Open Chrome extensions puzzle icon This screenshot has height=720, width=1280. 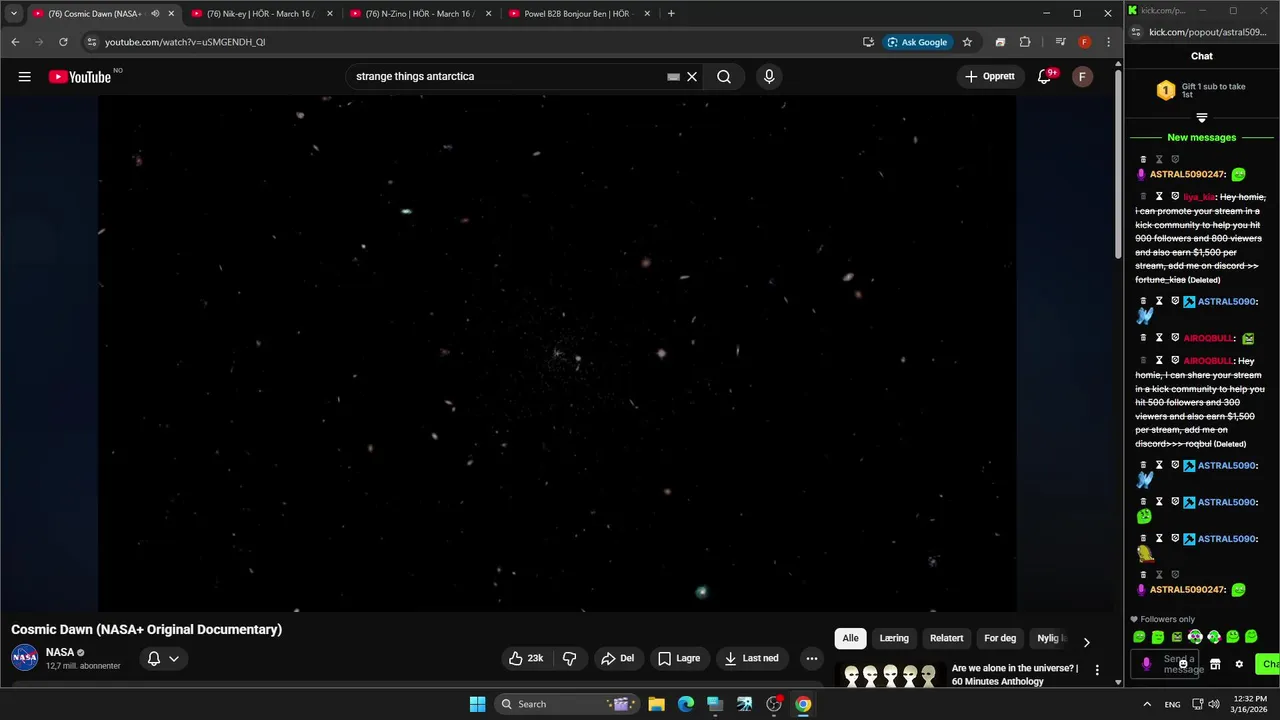[x=1025, y=42]
